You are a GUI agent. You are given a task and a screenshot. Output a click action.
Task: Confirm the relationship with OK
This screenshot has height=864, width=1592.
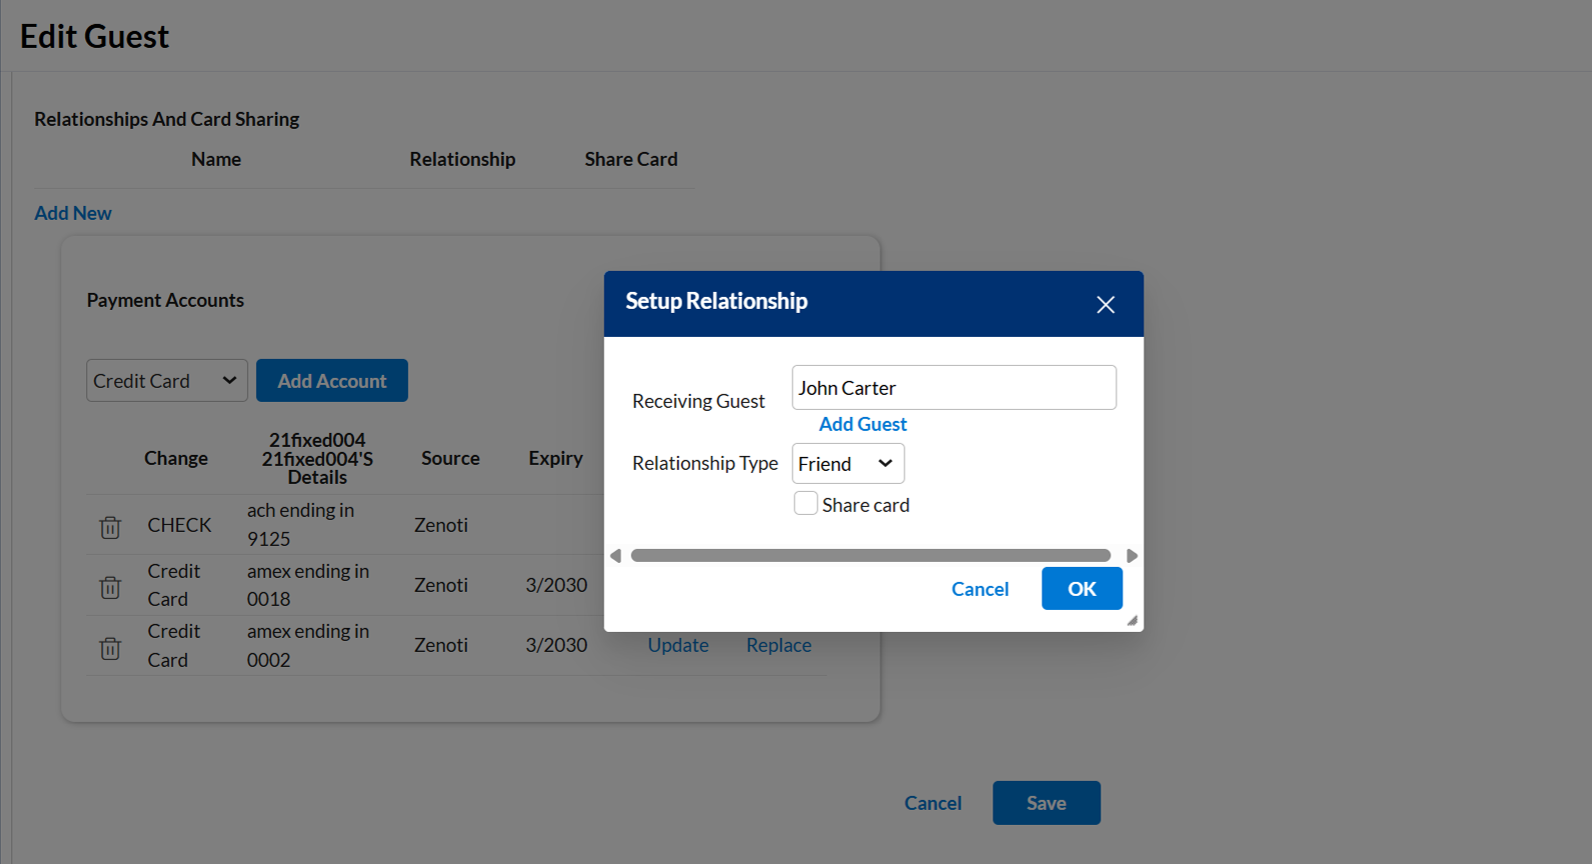tap(1082, 589)
